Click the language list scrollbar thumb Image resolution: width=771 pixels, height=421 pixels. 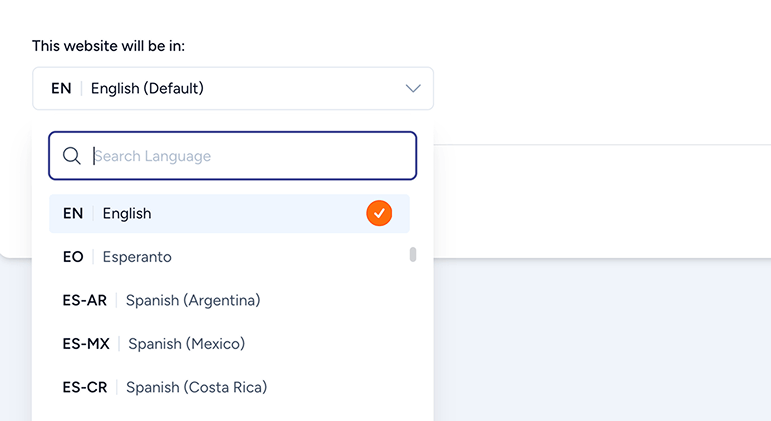413,255
